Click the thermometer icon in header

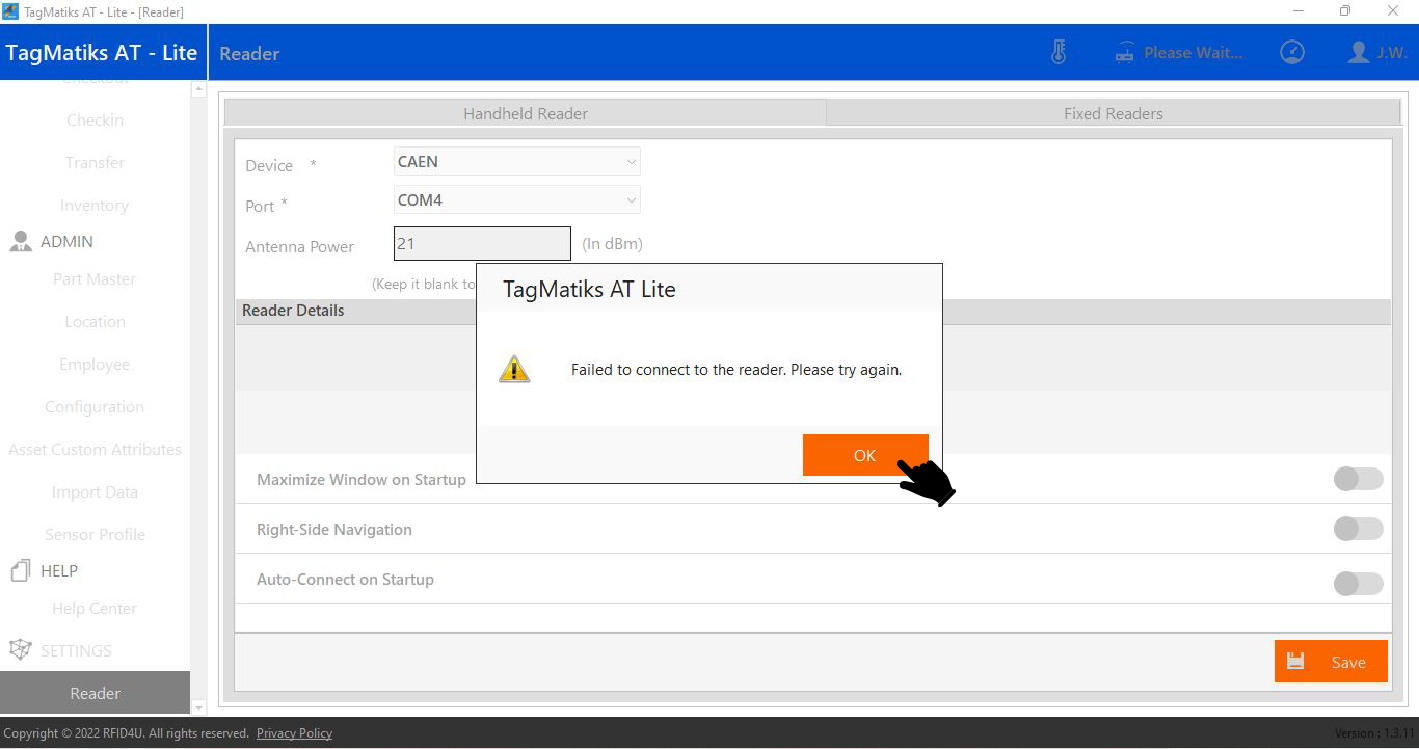(x=1059, y=52)
